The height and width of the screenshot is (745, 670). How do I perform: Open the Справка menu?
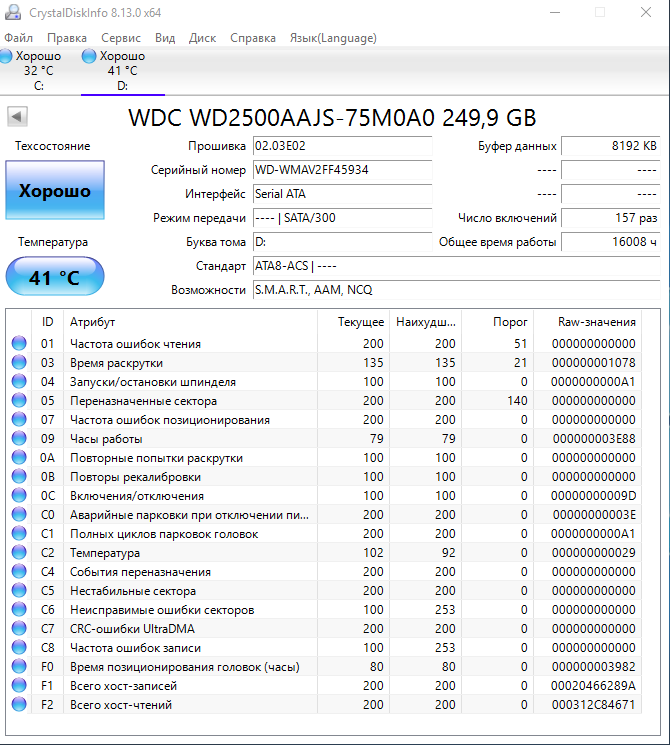253,38
